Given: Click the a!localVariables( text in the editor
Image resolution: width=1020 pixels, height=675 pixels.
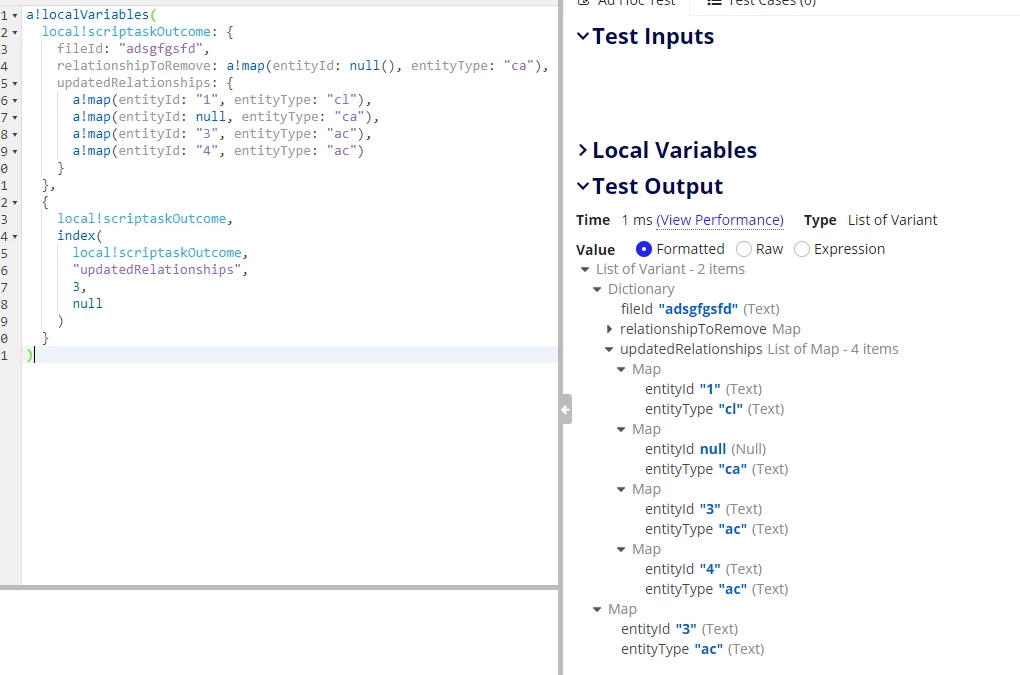Looking at the screenshot, I should (91, 14).
